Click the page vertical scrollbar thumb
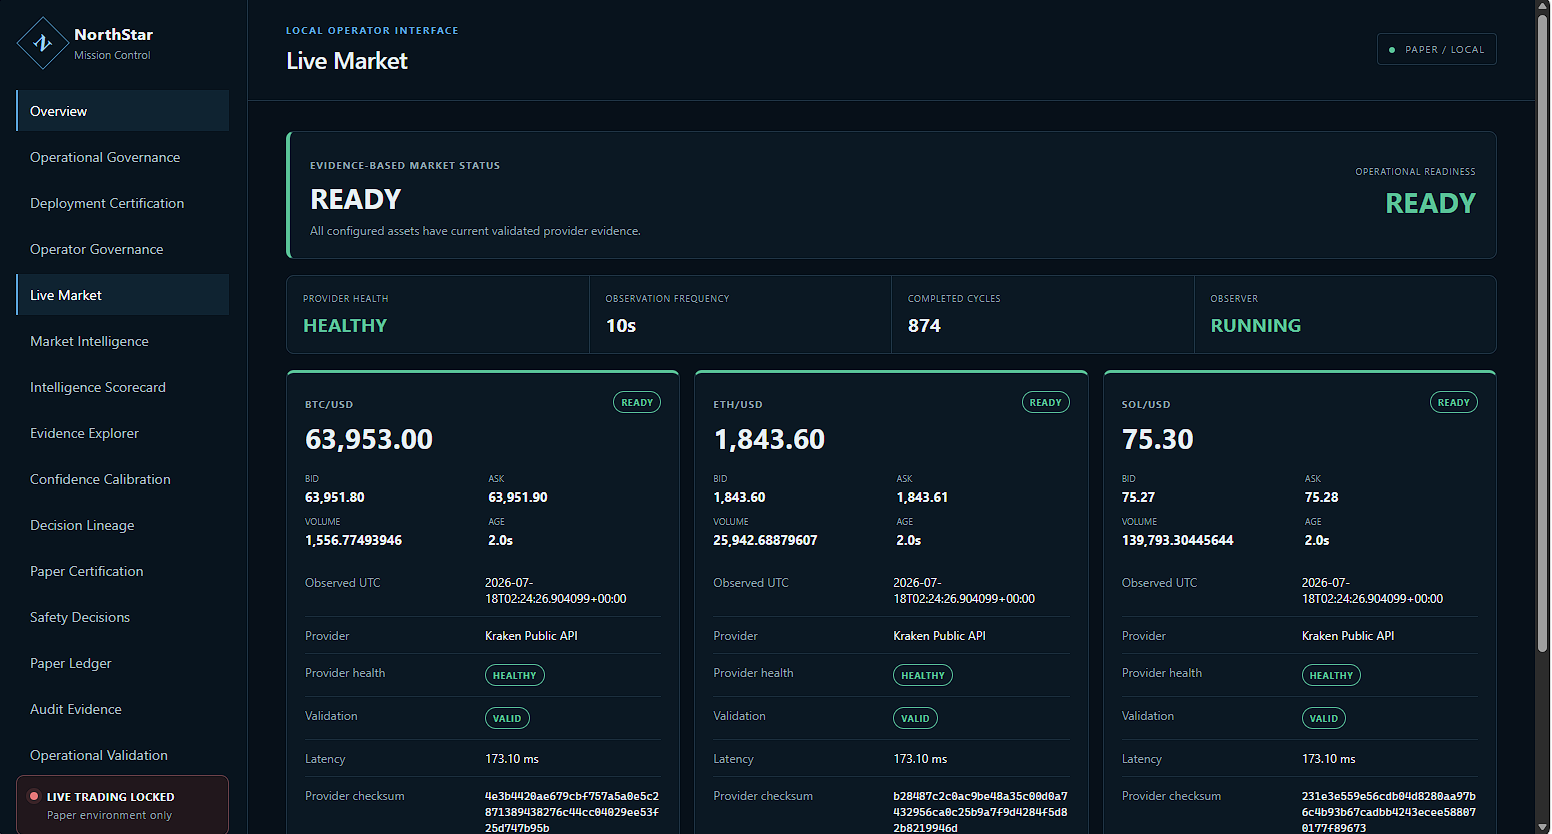1552x834 pixels. coord(1542,335)
